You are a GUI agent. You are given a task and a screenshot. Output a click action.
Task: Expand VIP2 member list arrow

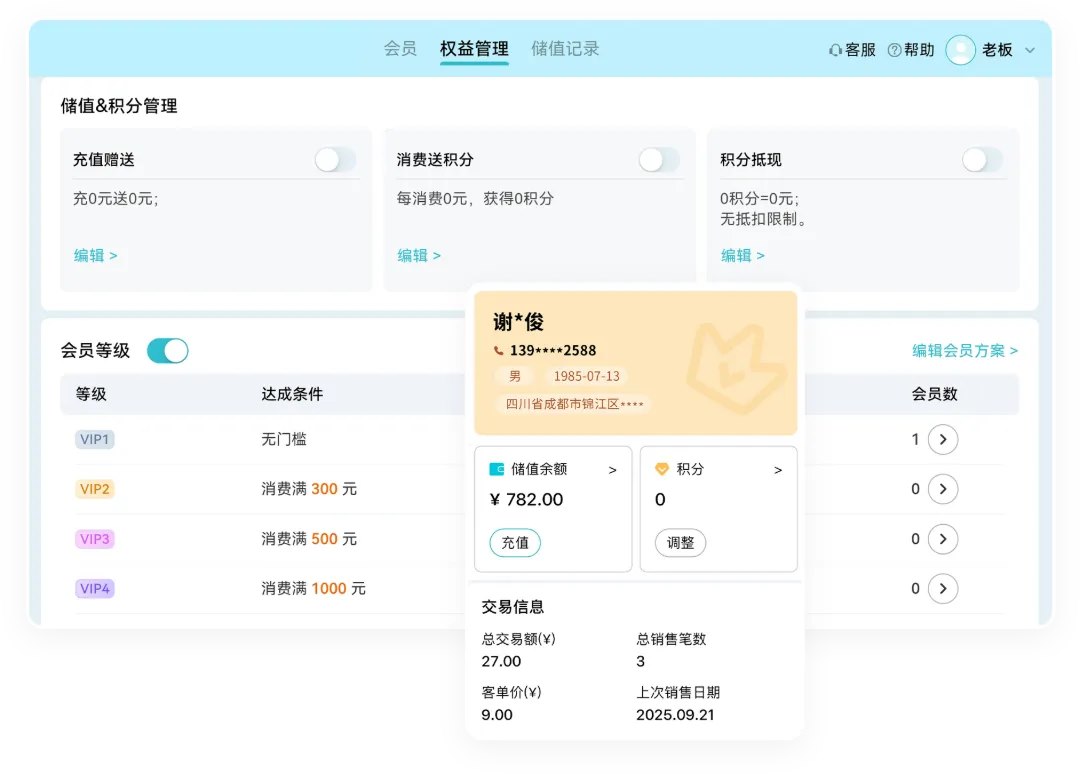pos(943,489)
